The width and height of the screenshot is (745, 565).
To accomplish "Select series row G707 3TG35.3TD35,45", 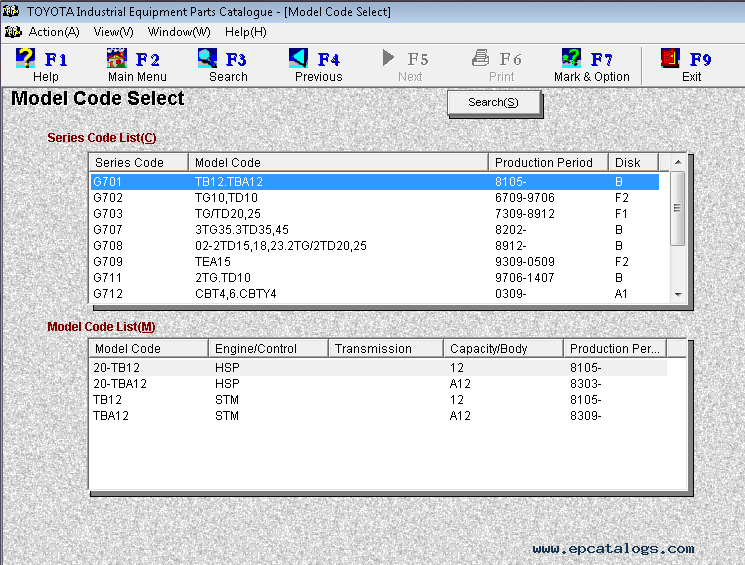I will [x=375, y=230].
